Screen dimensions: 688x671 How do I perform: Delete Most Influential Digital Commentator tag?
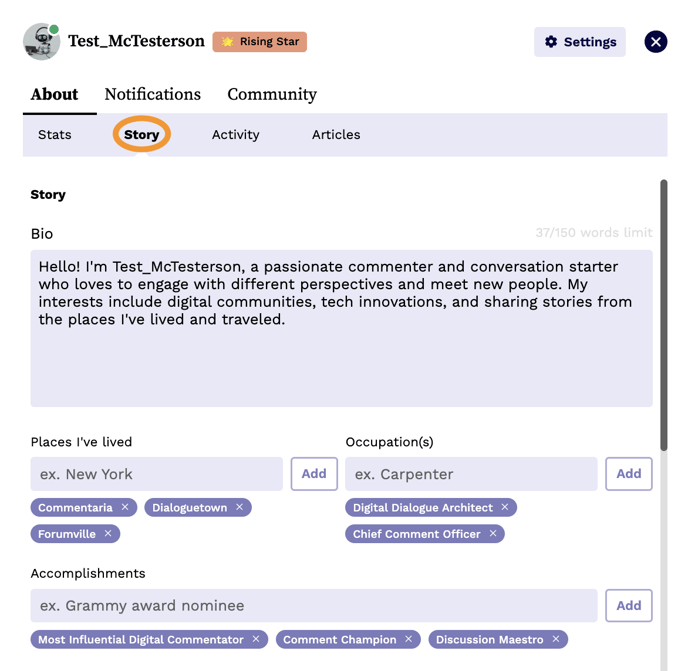click(256, 640)
